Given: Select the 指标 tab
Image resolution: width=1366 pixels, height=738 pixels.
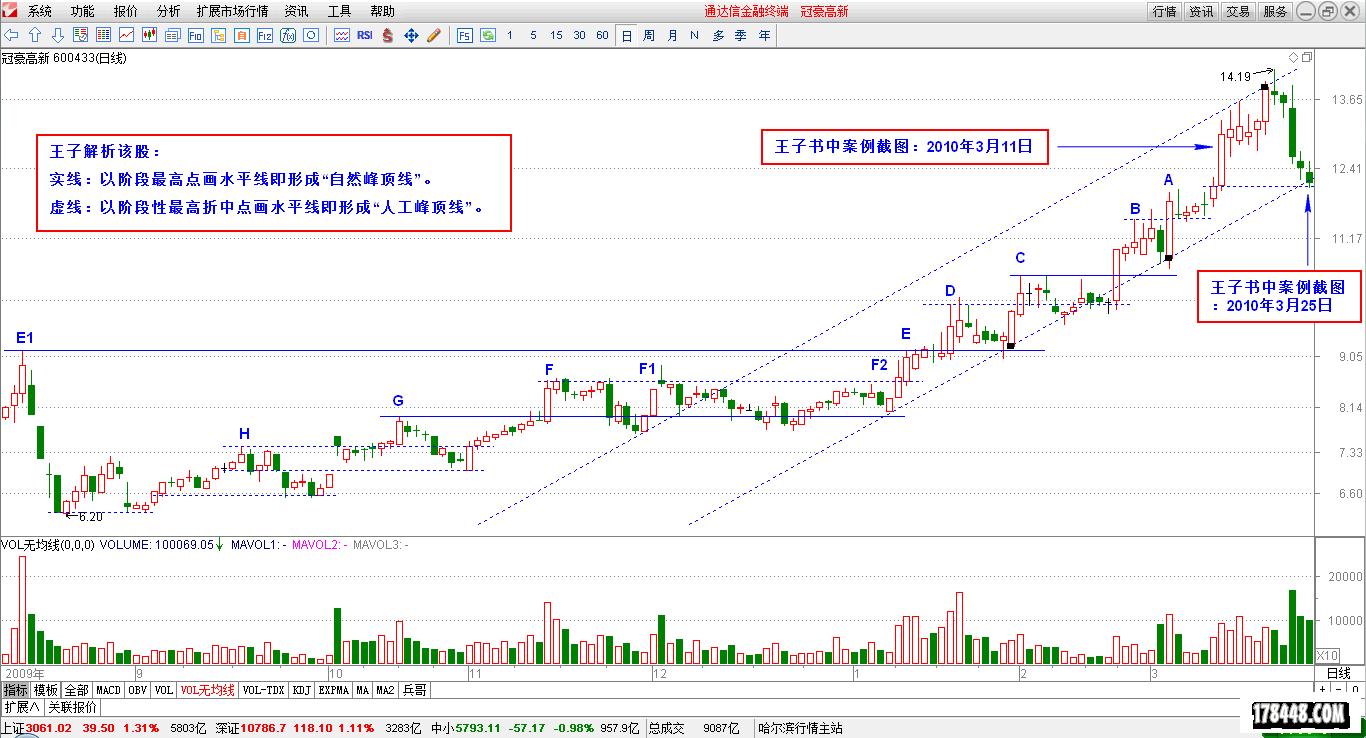Looking at the screenshot, I should coord(15,690).
